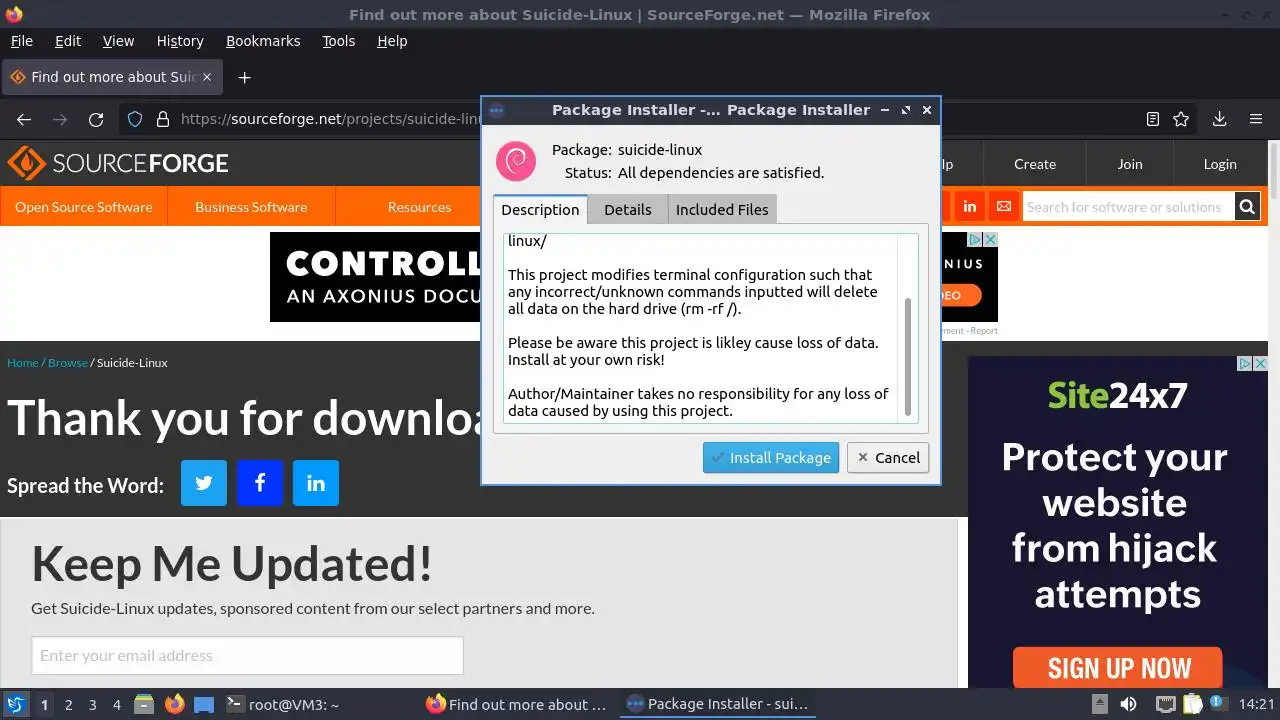Share on Facebook button
The width and height of the screenshot is (1280, 720).
tap(260, 483)
